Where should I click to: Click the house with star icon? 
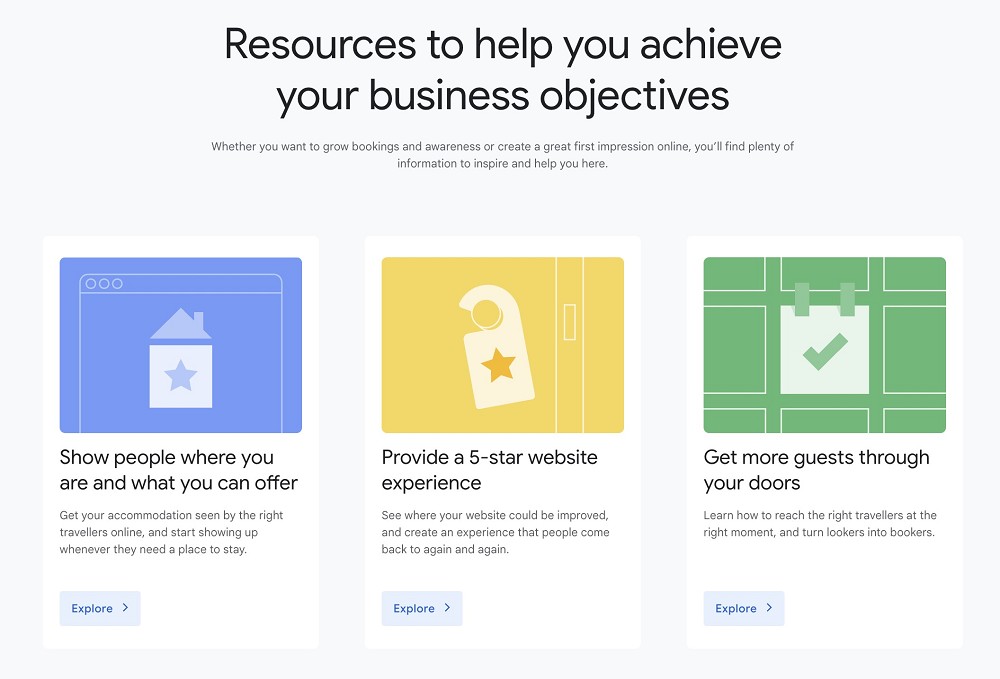tap(180, 358)
